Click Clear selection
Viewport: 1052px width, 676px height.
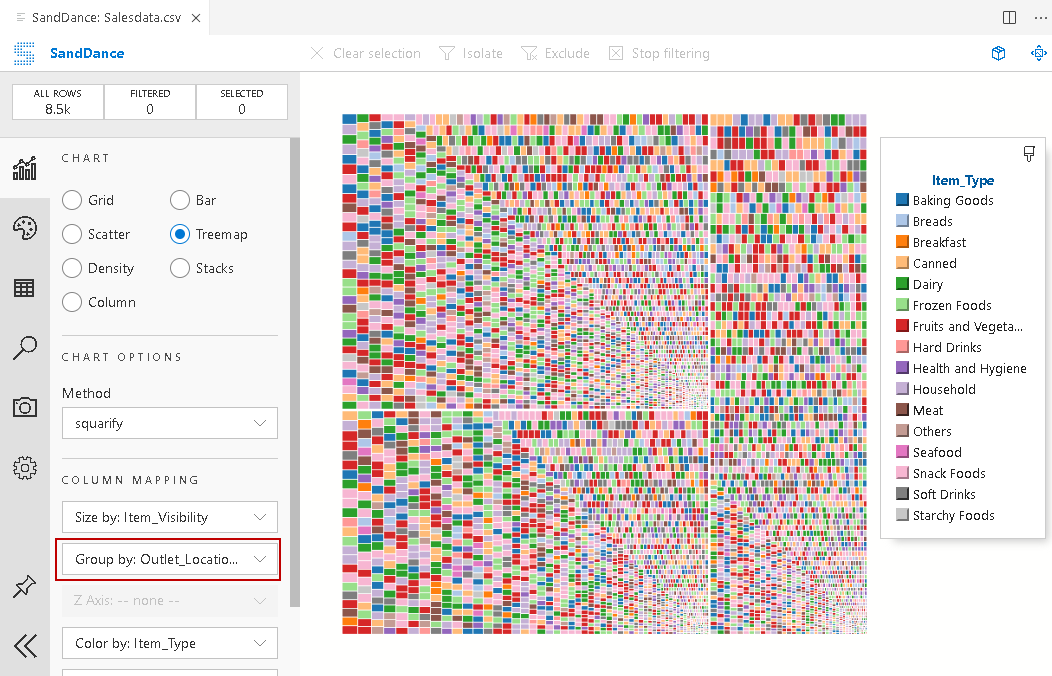366,53
